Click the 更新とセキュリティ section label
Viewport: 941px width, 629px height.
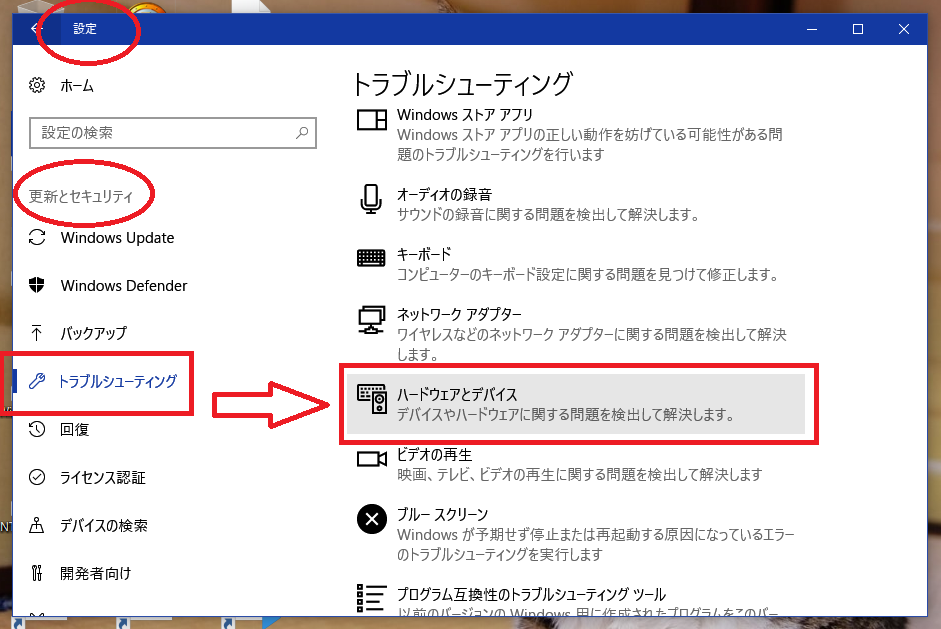pyautogui.click(x=81, y=196)
